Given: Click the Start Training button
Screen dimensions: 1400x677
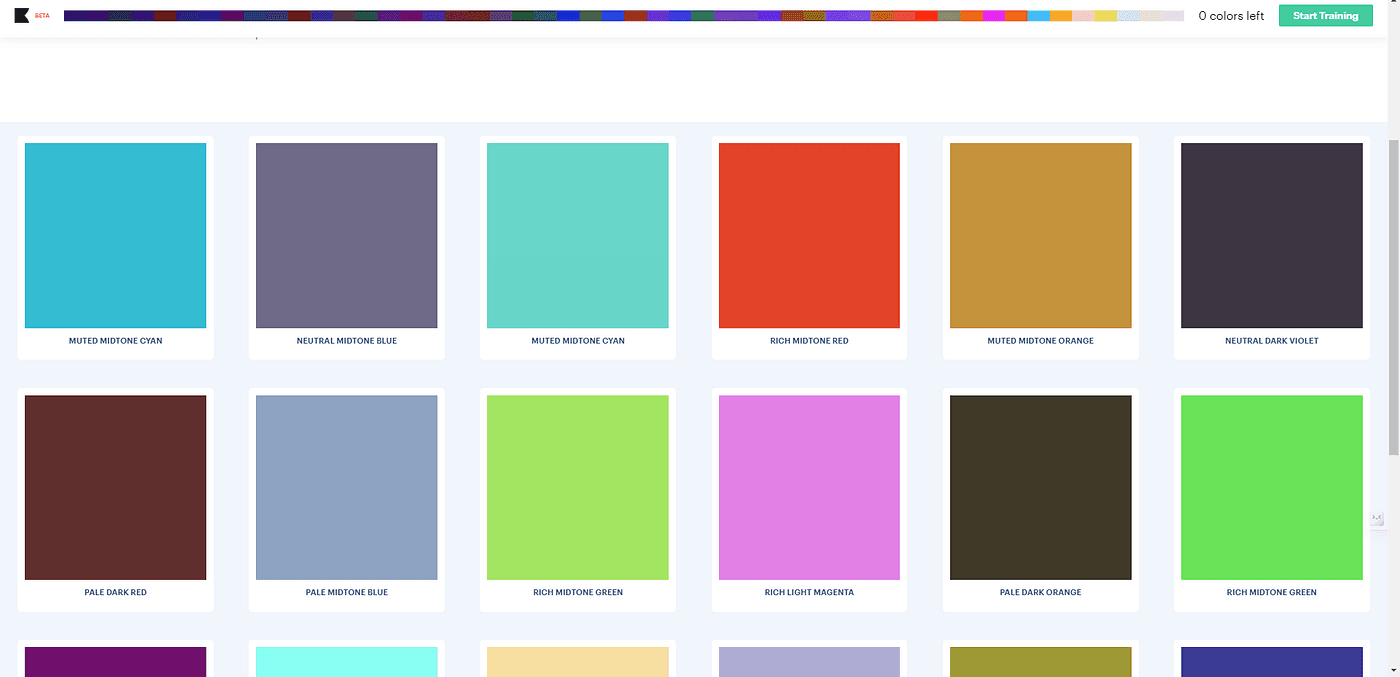Looking at the screenshot, I should pos(1325,15).
